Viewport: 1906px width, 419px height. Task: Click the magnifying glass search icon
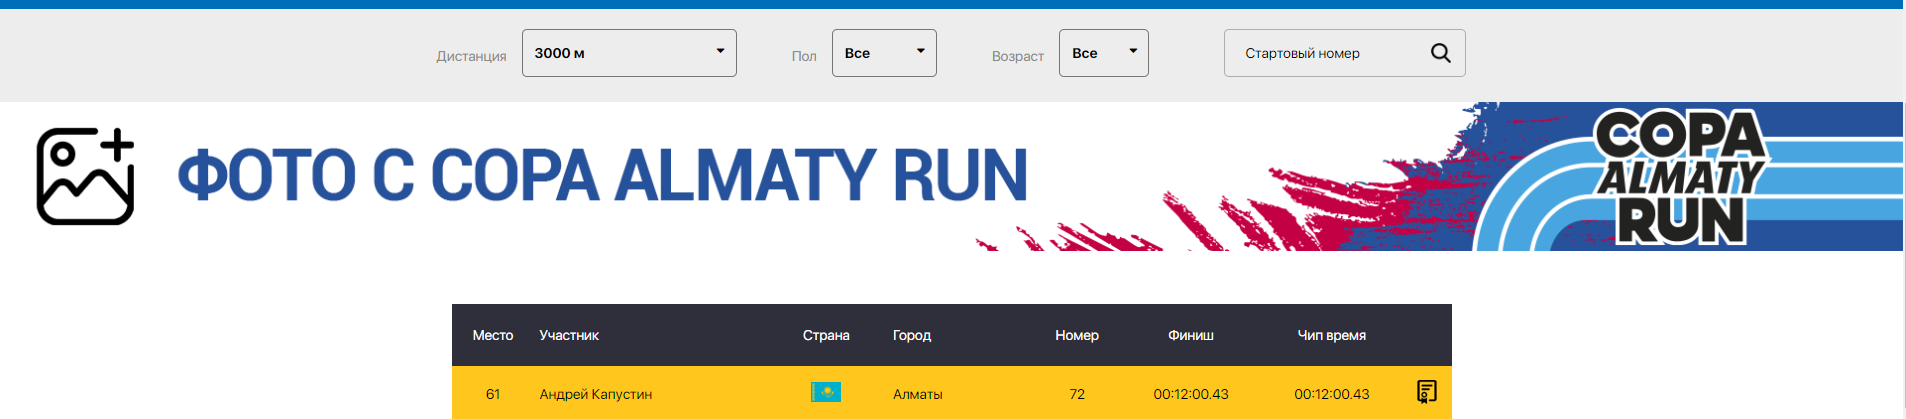click(1440, 53)
